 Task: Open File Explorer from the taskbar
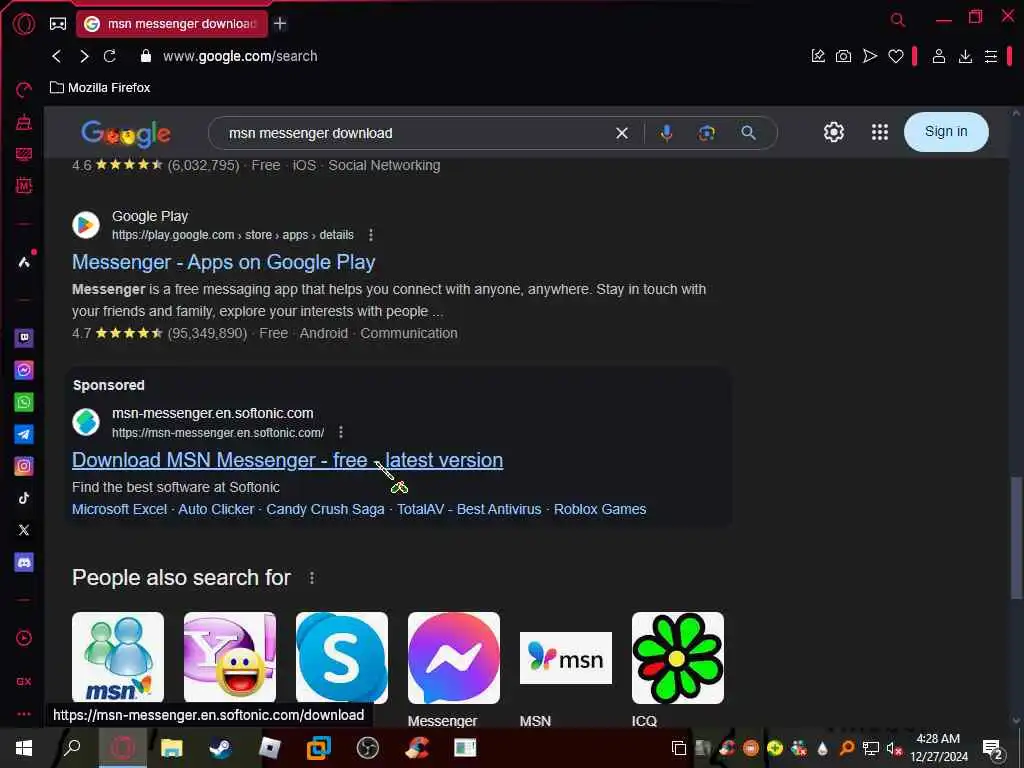click(171, 748)
